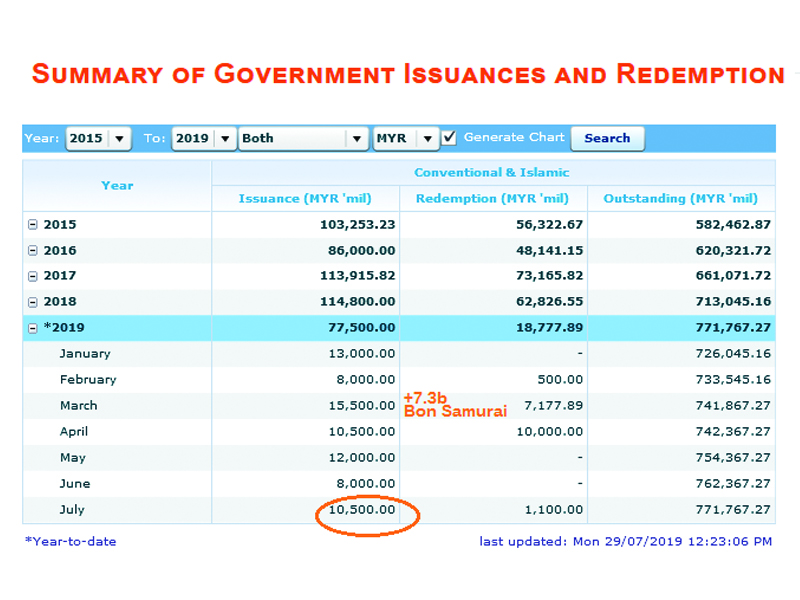Expand the 2017 year row

(x=33, y=276)
